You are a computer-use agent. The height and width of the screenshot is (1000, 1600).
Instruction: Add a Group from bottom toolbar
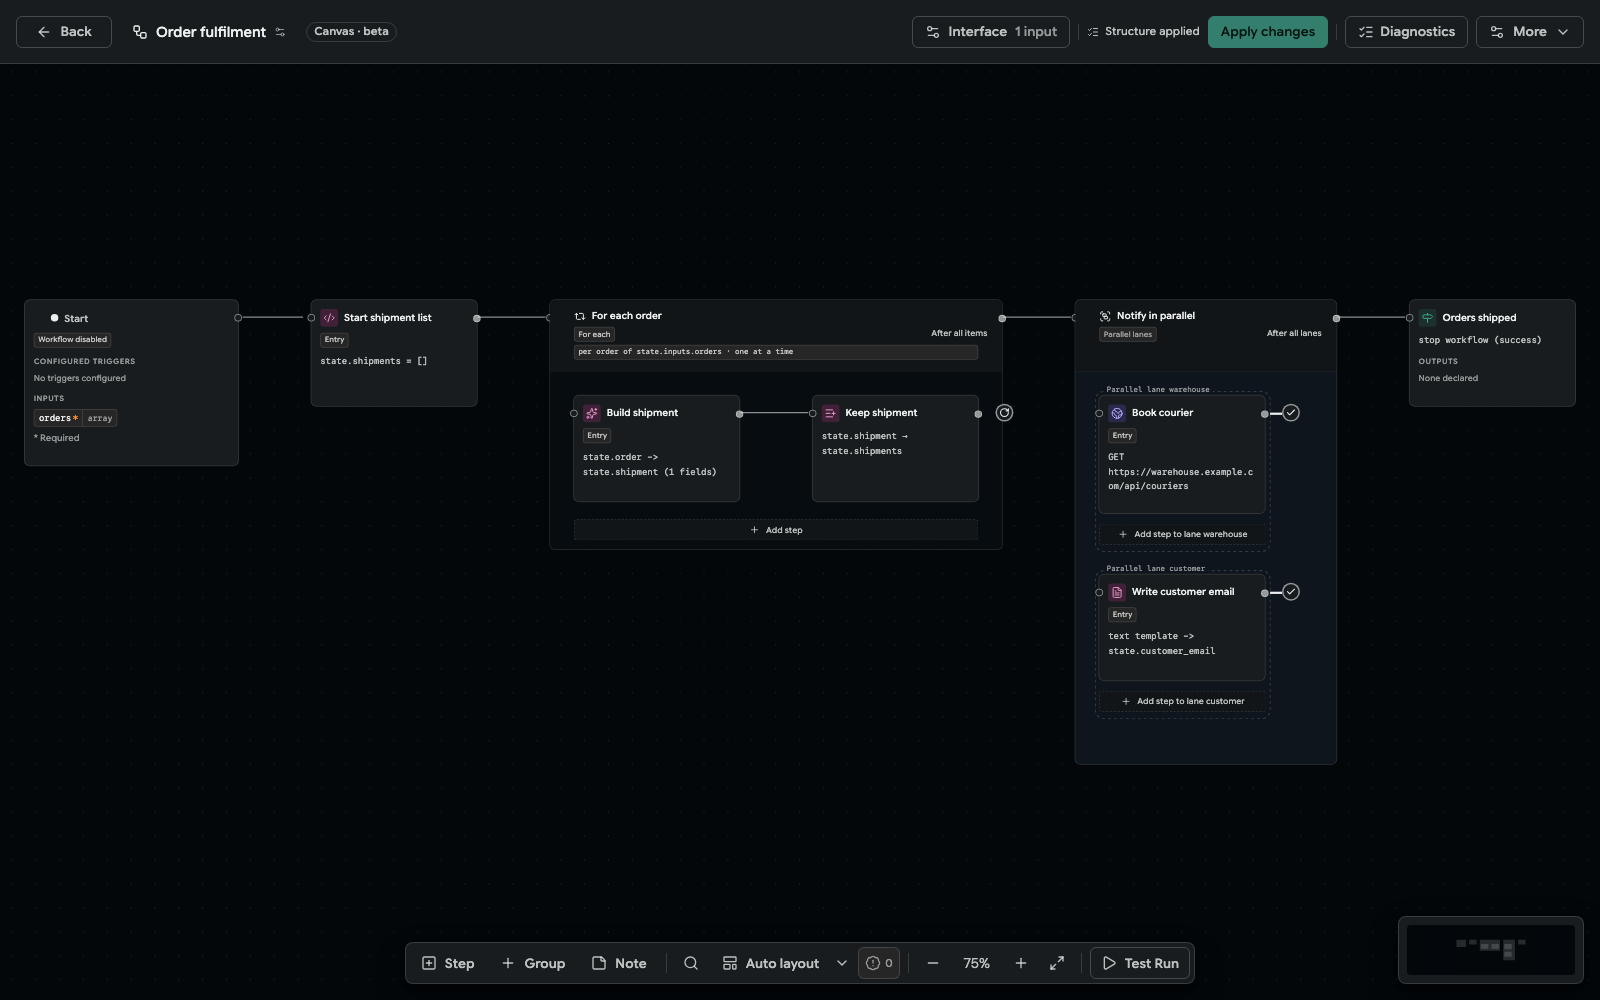coord(533,963)
